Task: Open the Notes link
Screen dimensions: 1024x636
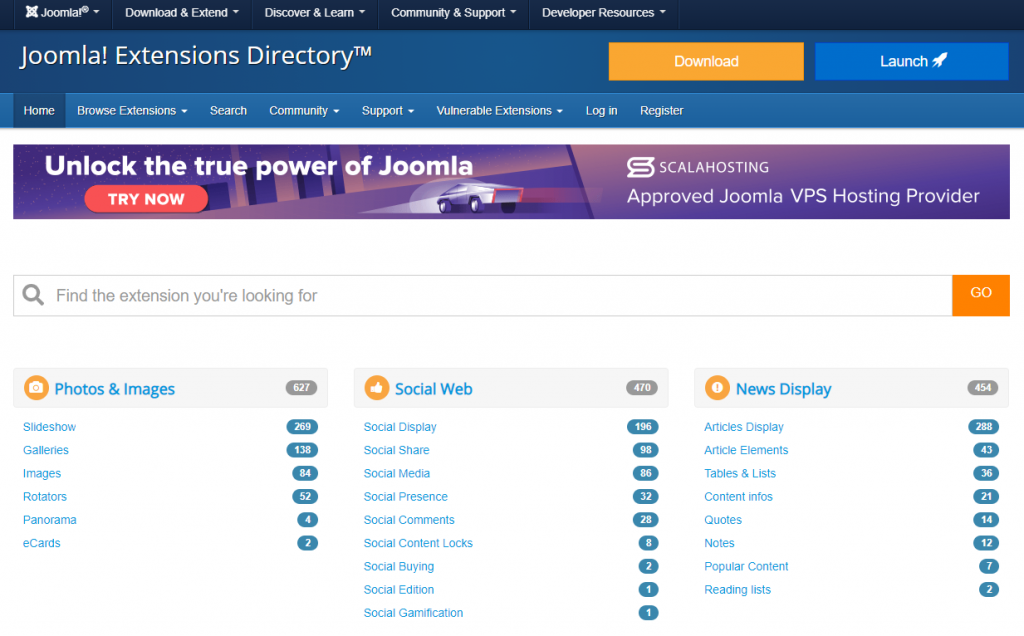Action: (719, 543)
